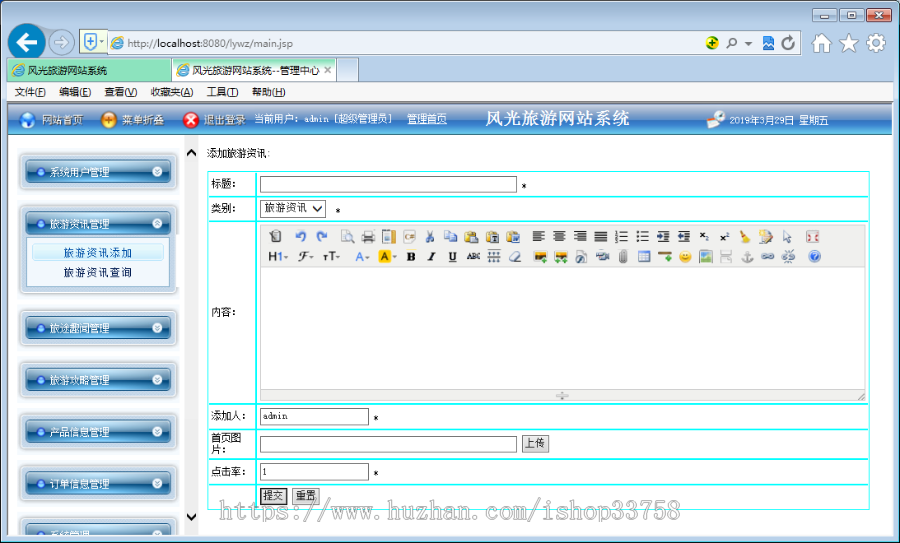The height and width of the screenshot is (543, 900).
Task: Open the 旅游资讯查询 link
Action: point(98,273)
